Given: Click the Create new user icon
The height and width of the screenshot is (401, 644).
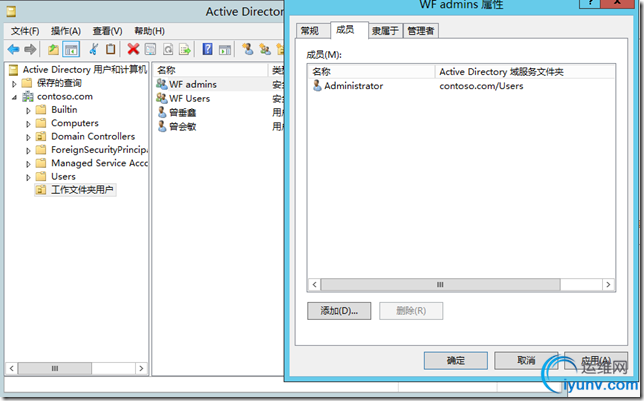Looking at the screenshot, I should click(x=247, y=49).
